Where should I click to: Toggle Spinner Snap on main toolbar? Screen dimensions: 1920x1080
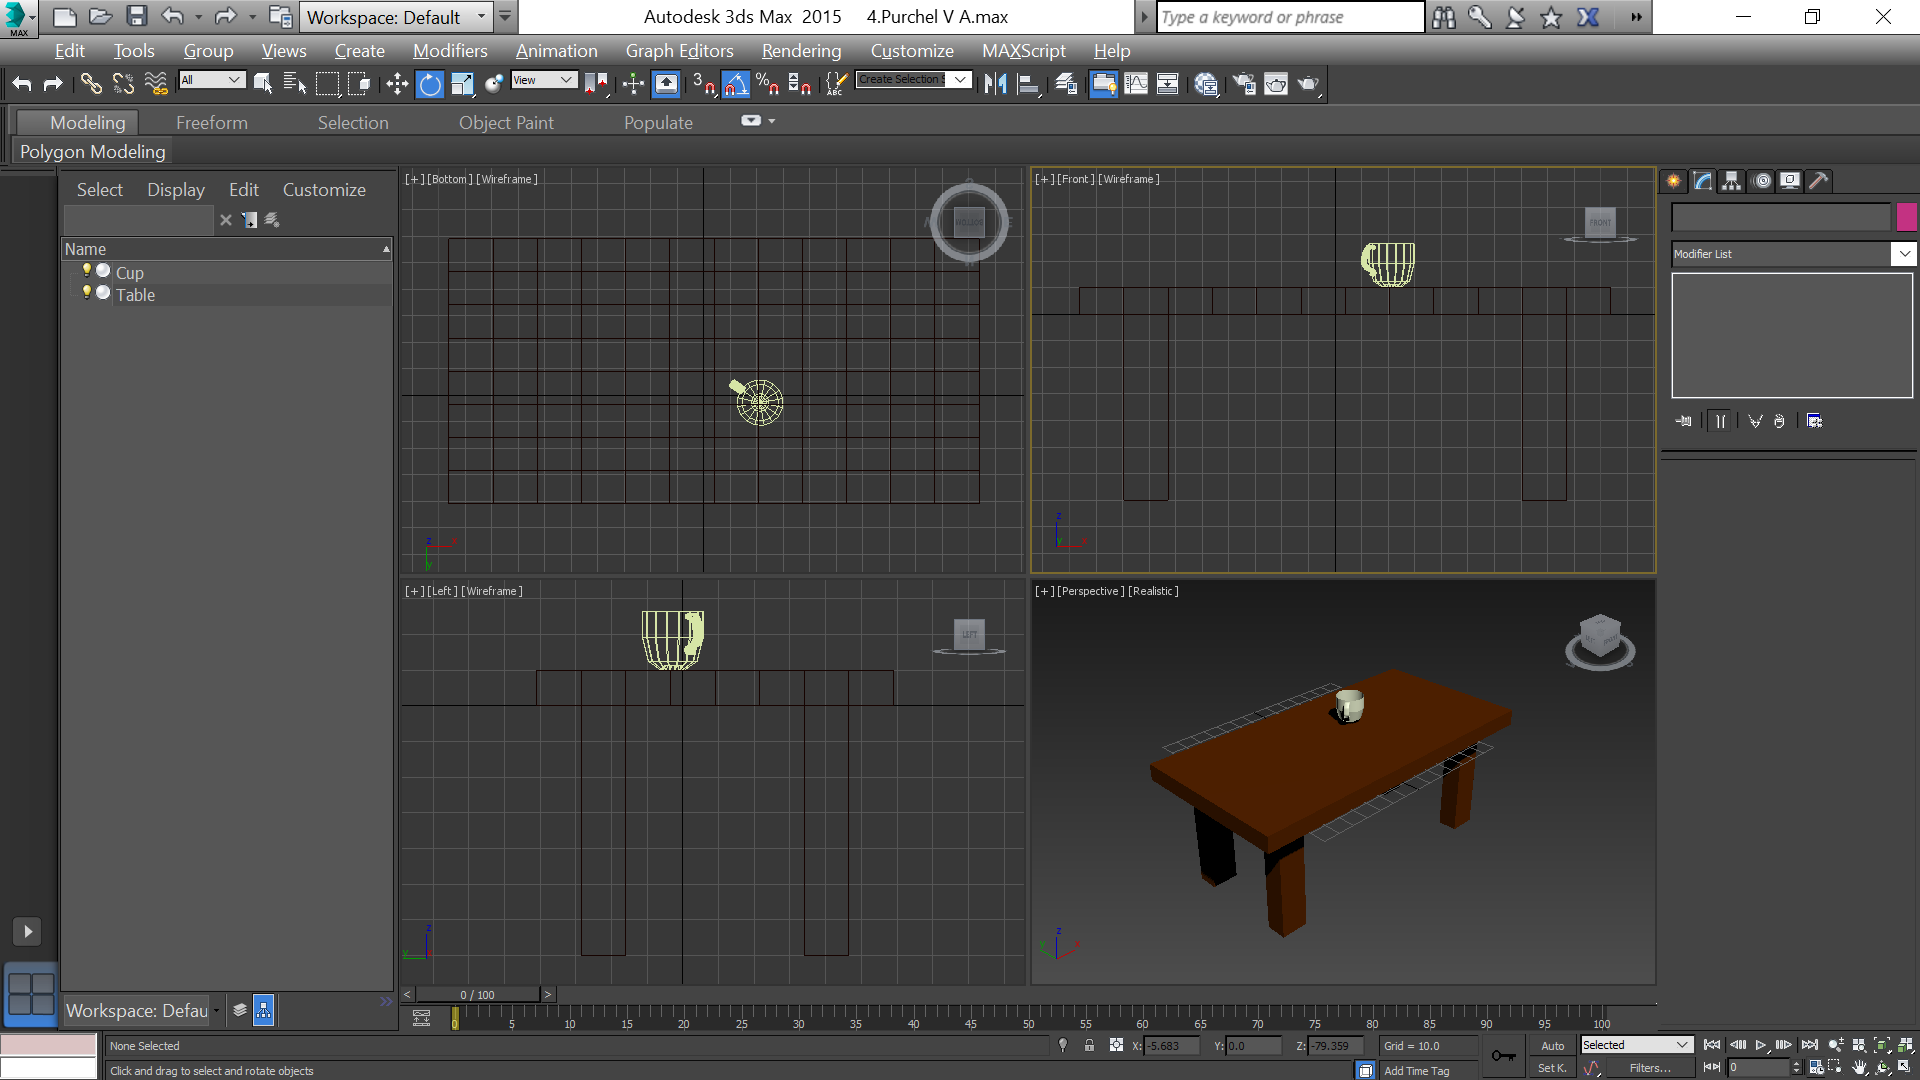pos(800,84)
